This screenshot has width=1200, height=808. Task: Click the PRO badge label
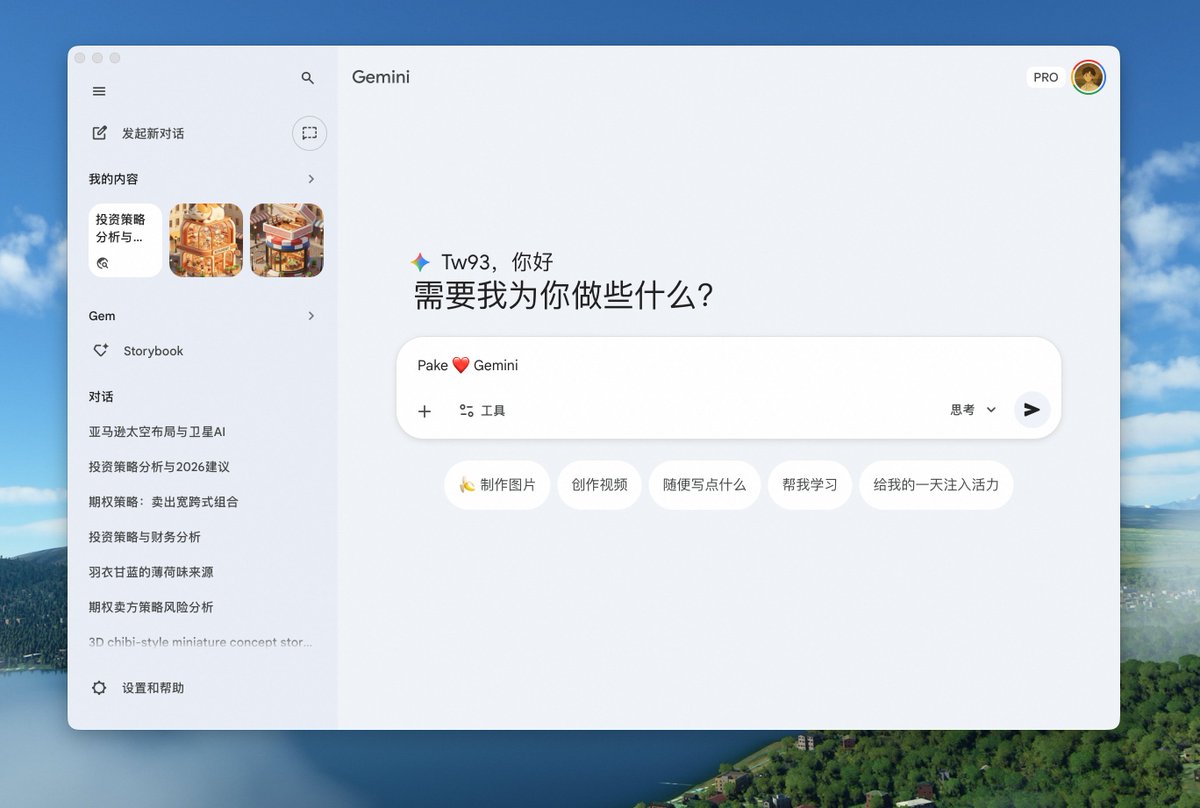[1045, 76]
